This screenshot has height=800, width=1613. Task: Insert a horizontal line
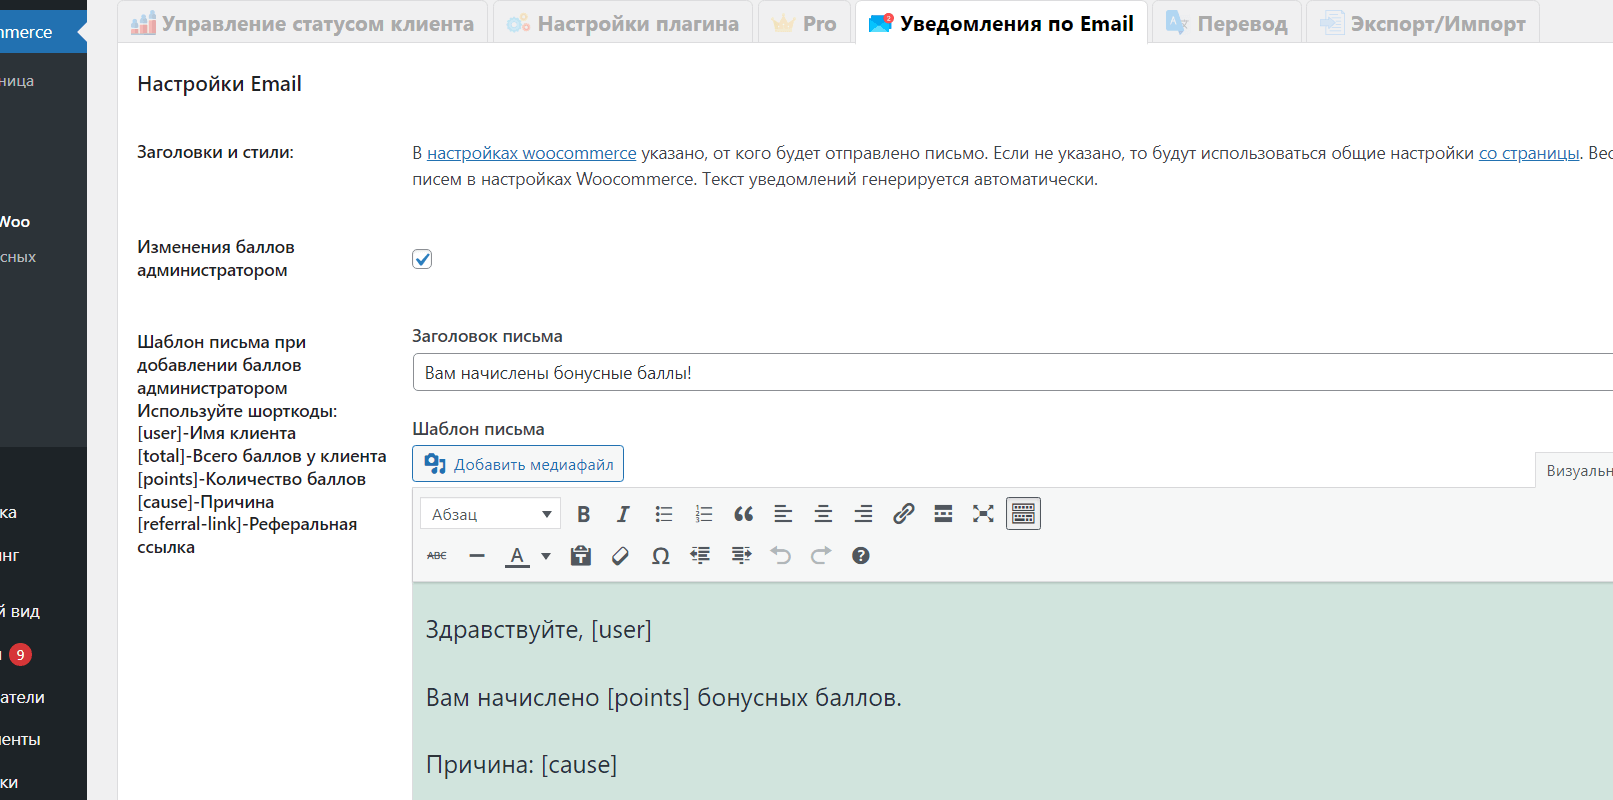477,556
